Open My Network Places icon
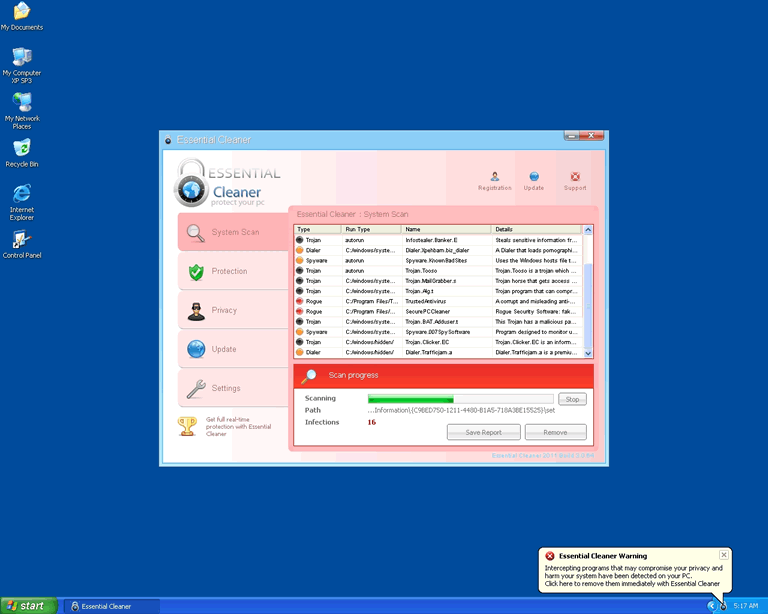Image resolution: width=768 pixels, height=614 pixels. [21, 104]
